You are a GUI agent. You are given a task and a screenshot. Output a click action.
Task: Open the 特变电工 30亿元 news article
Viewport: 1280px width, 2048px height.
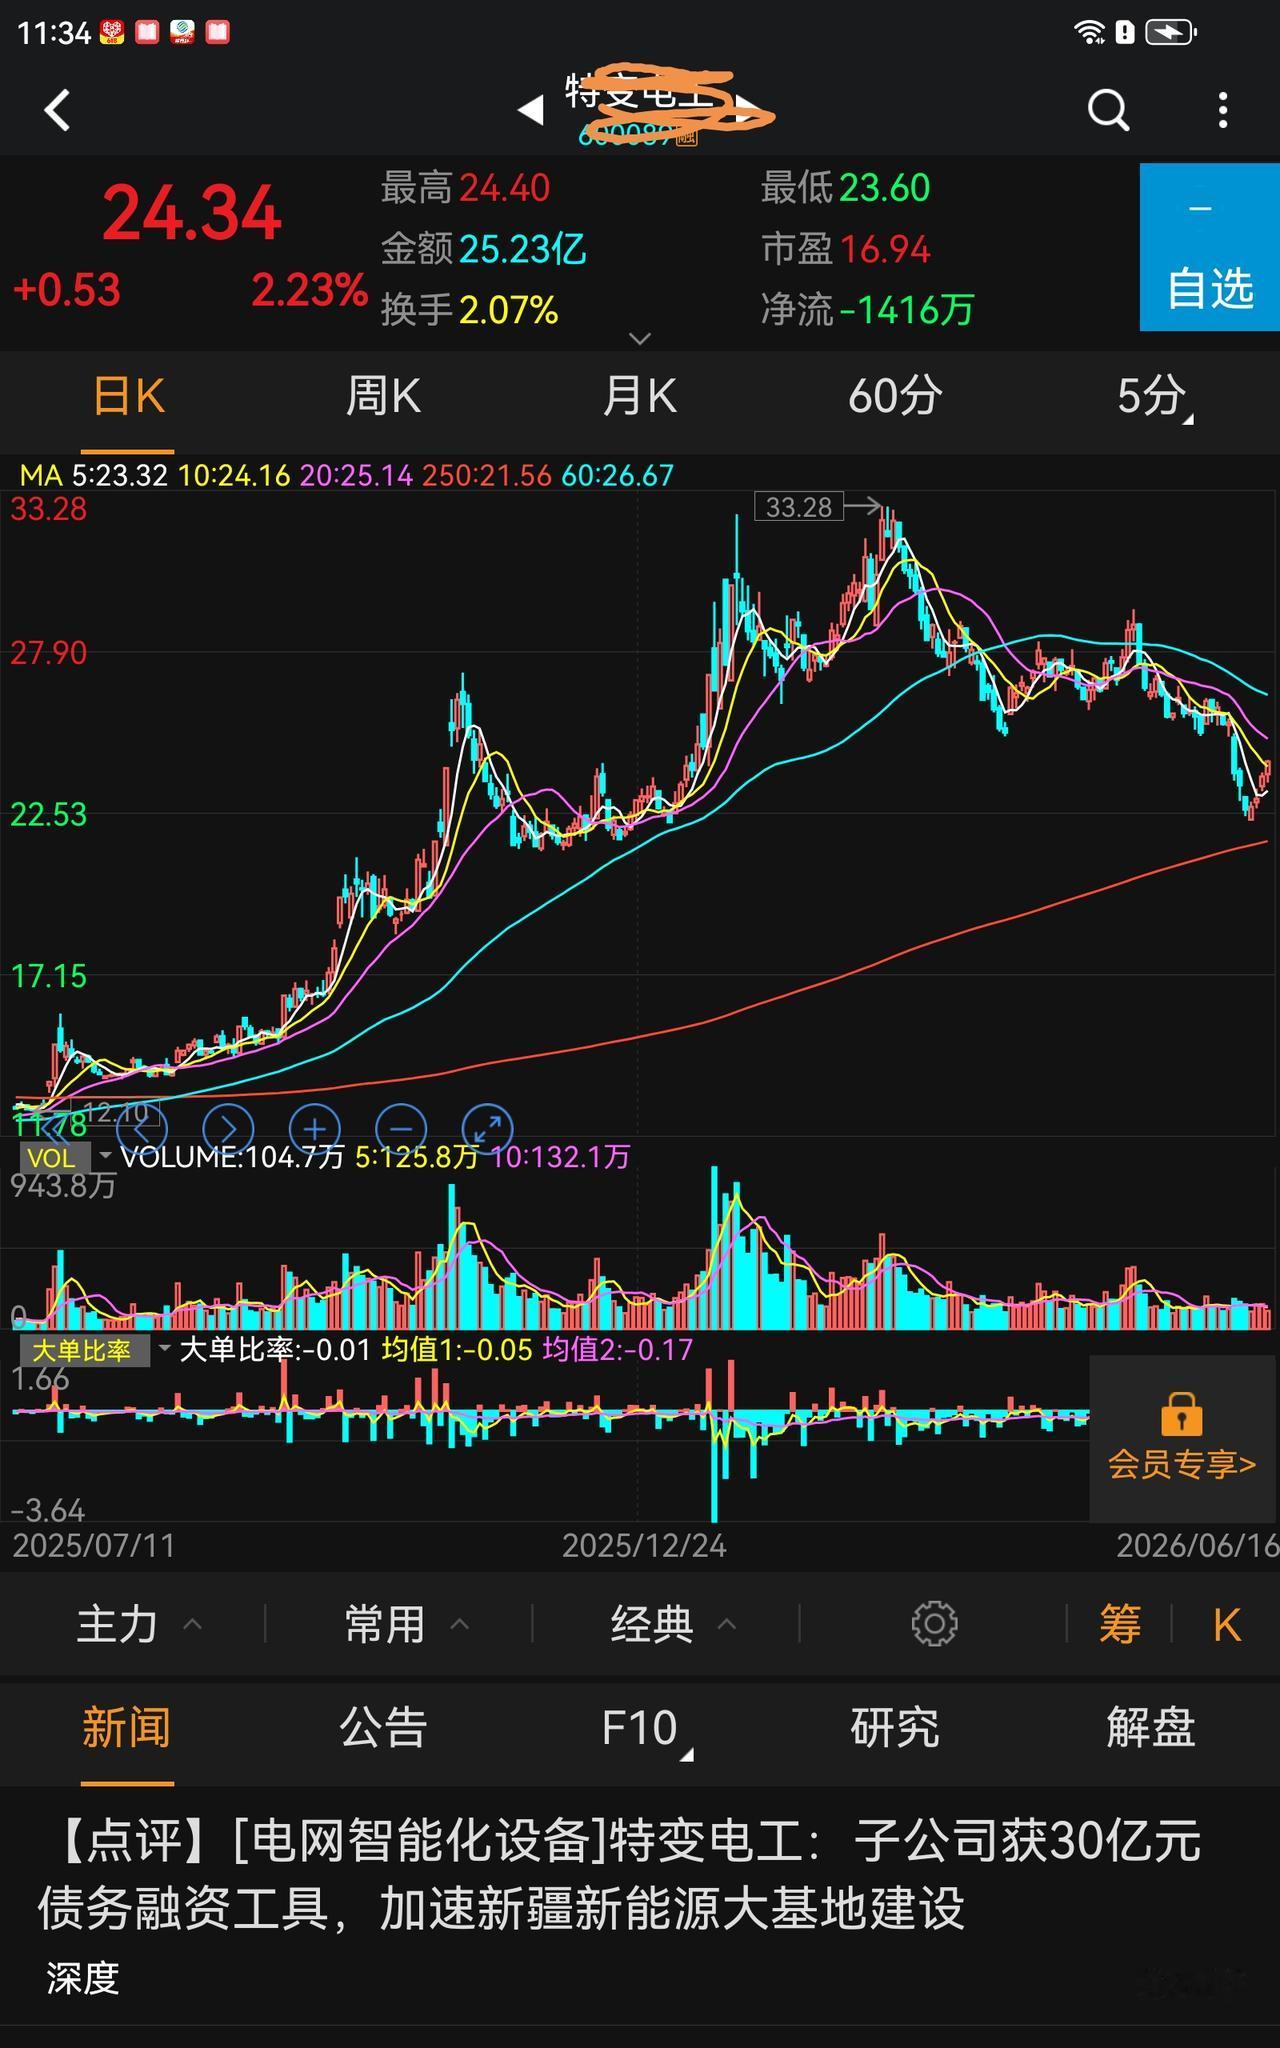pyautogui.click(x=620, y=1875)
